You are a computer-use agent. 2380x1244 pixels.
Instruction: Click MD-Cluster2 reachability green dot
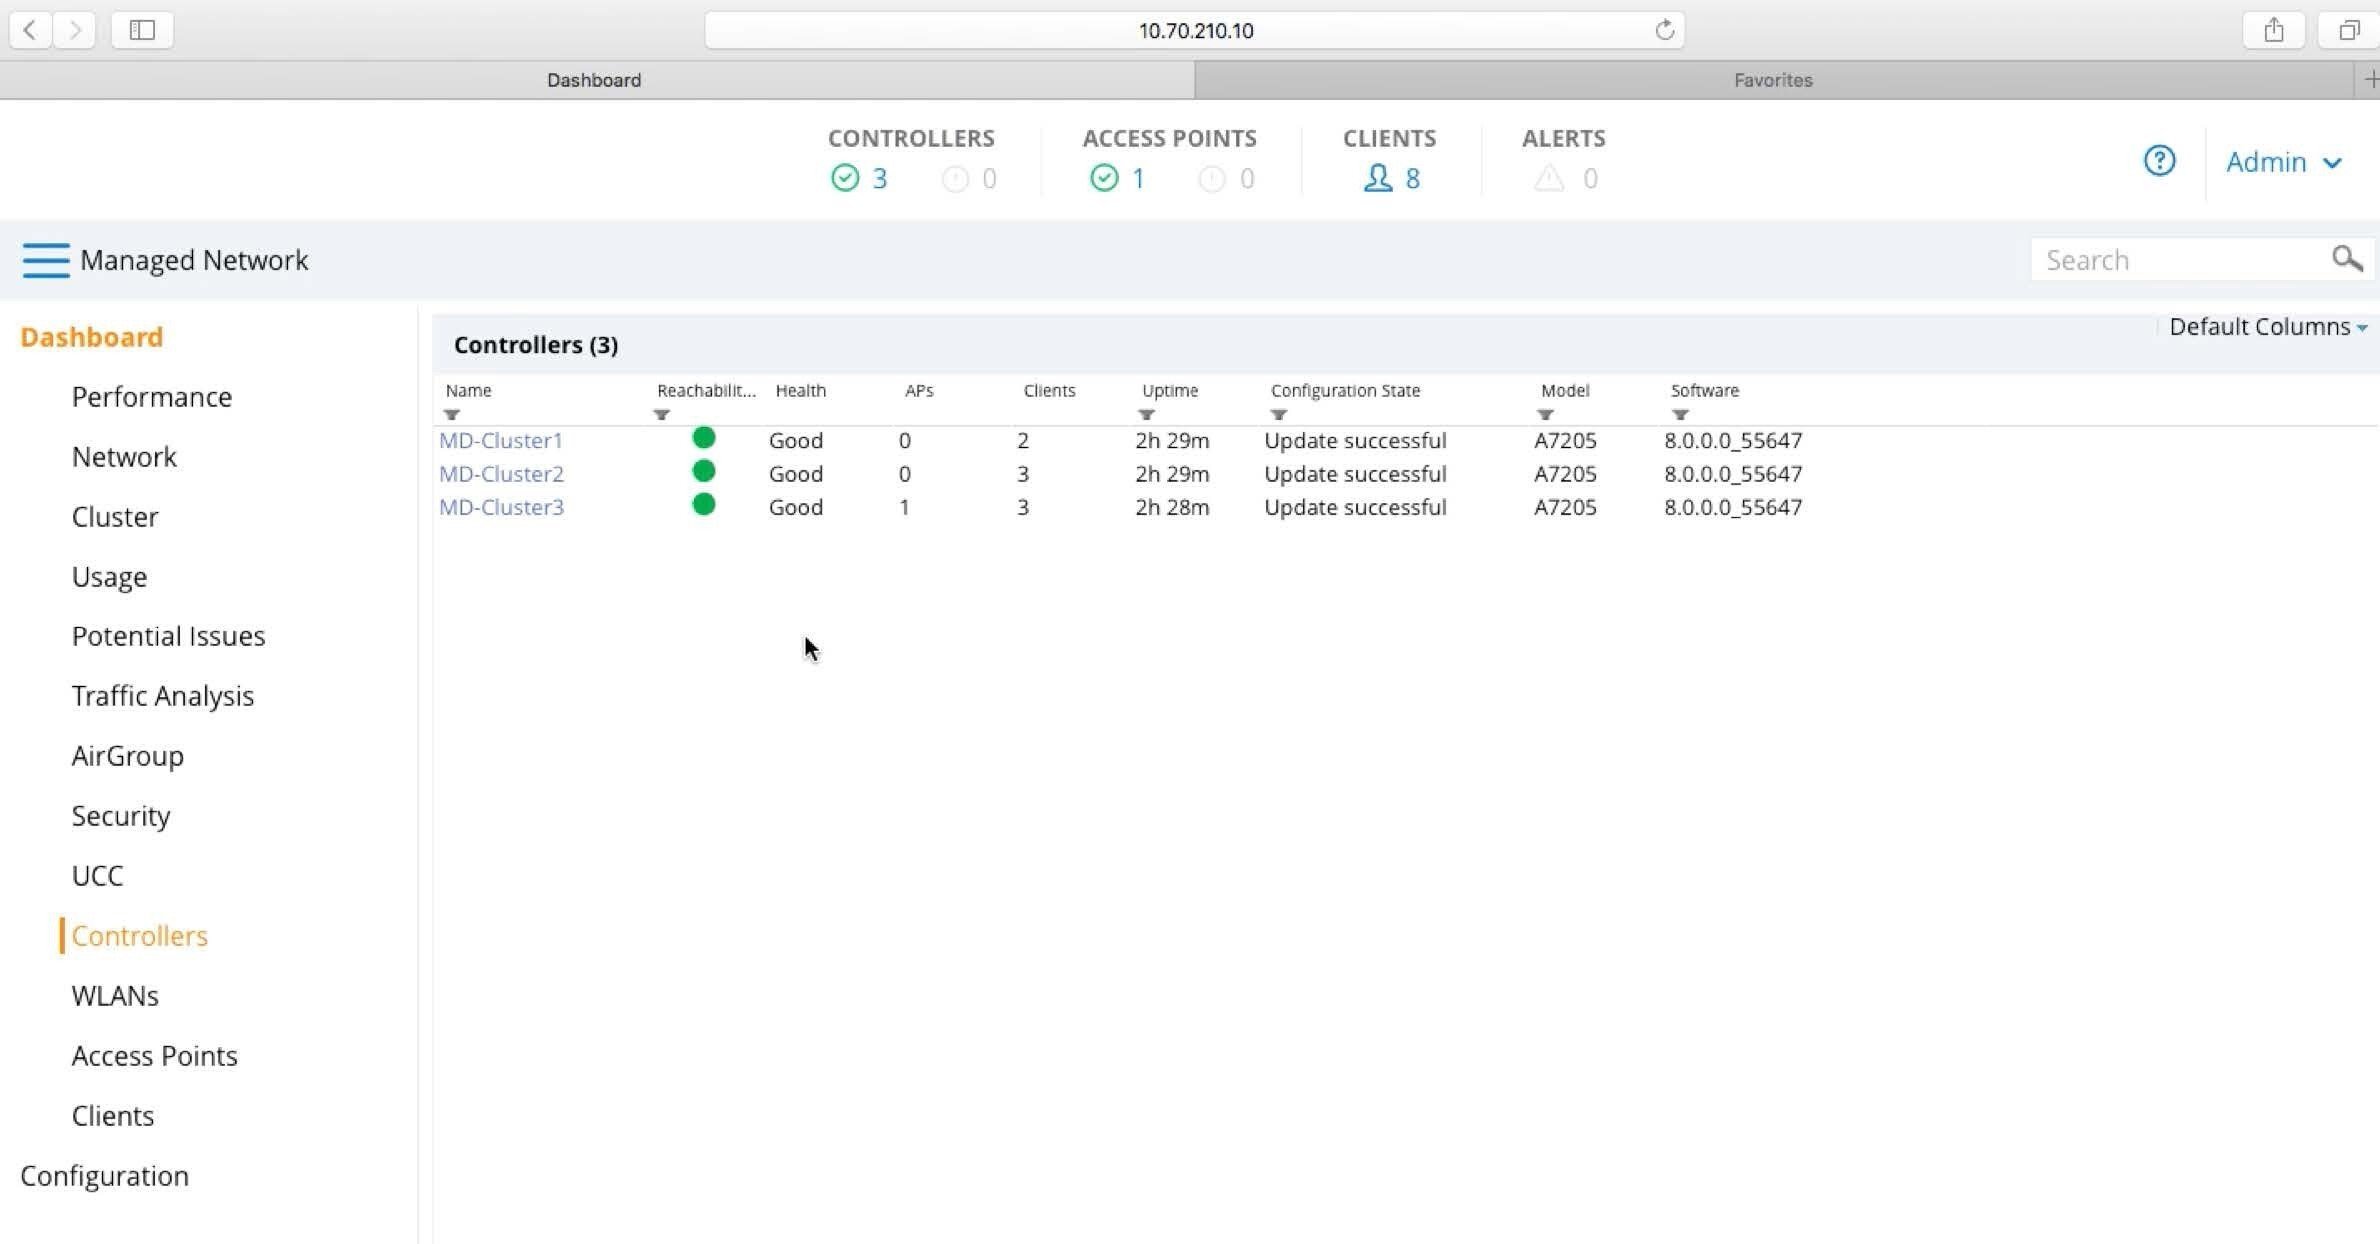704,472
